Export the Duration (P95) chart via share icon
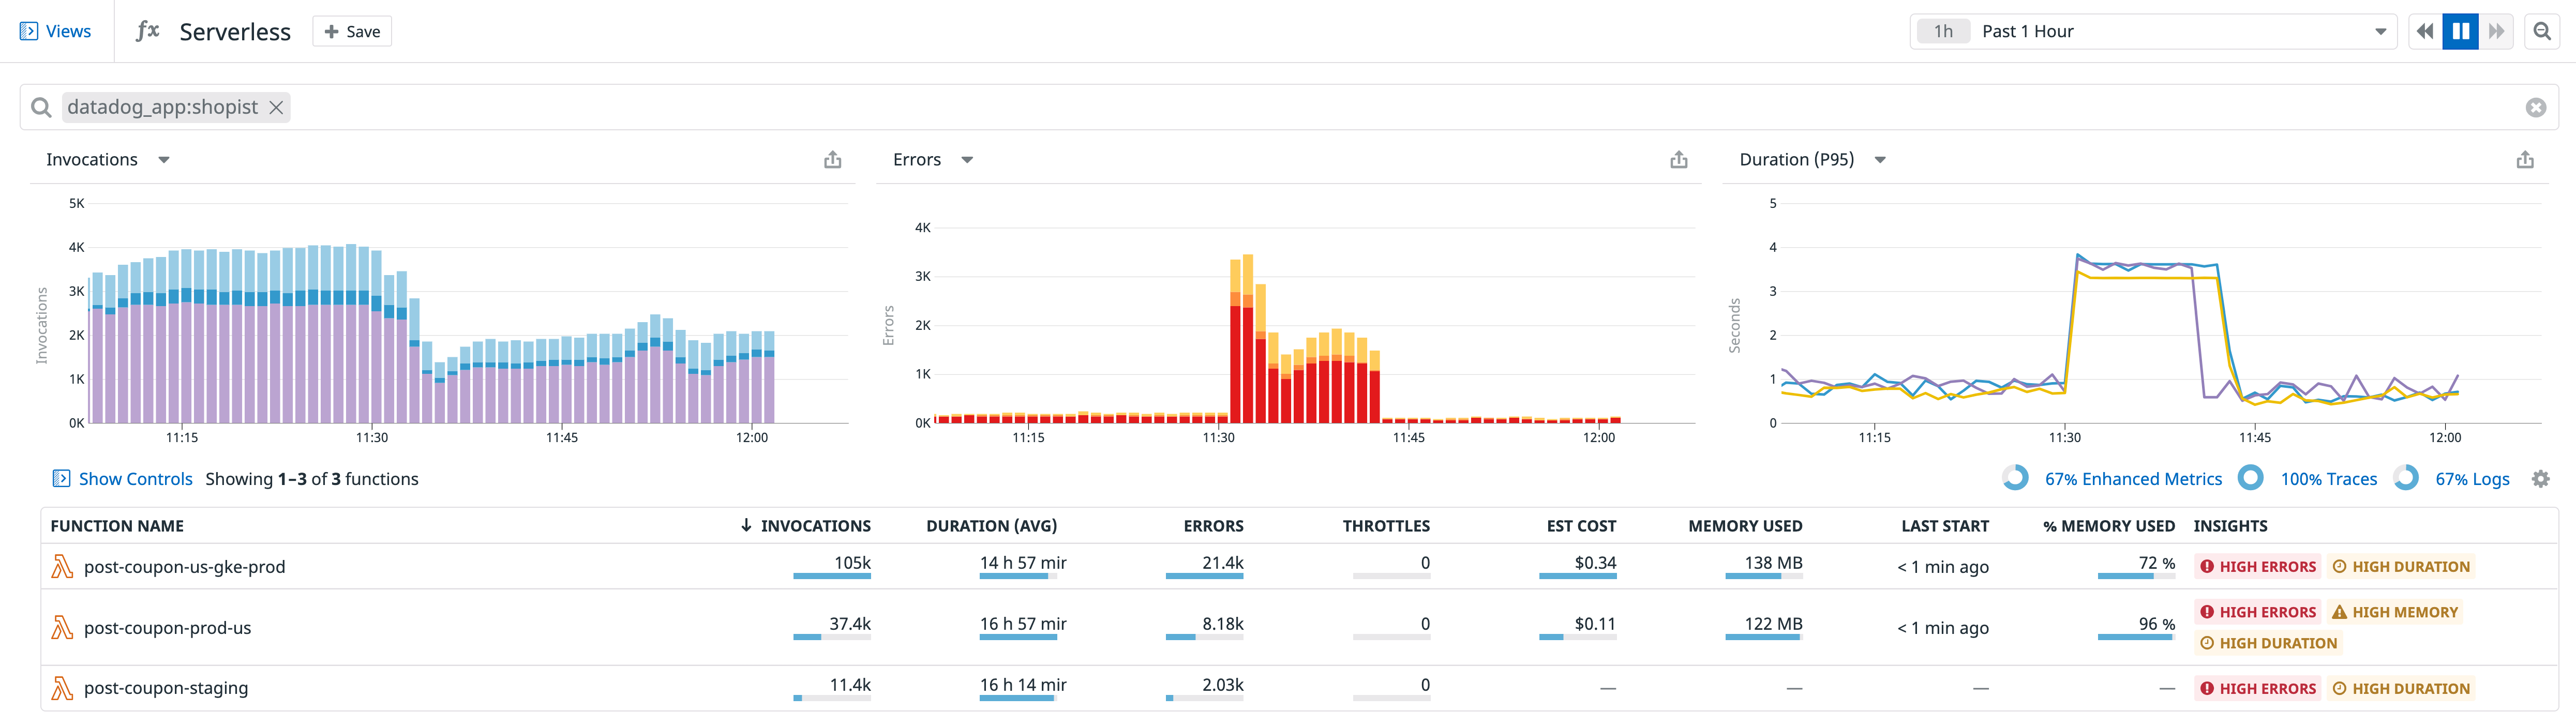The height and width of the screenshot is (727, 2576). click(2525, 159)
